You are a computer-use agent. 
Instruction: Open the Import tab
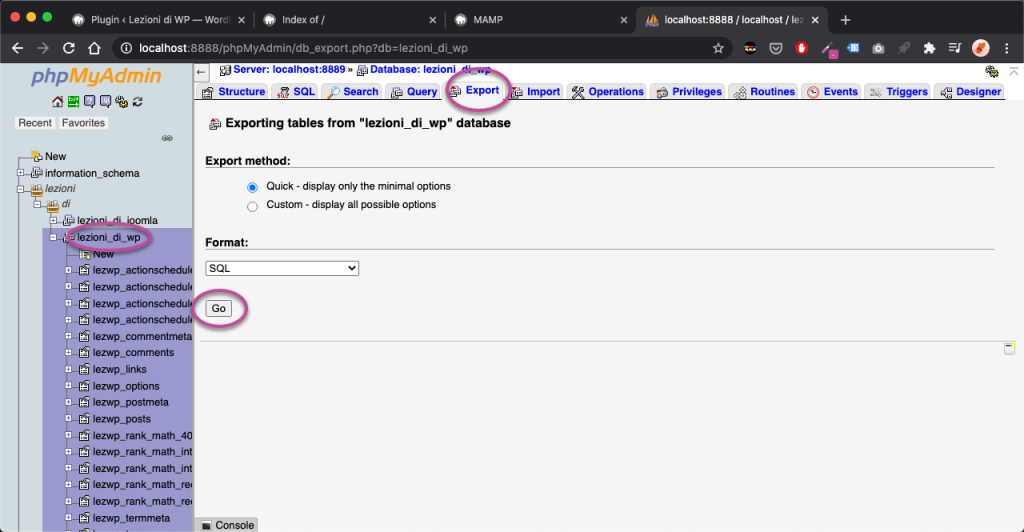536,92
